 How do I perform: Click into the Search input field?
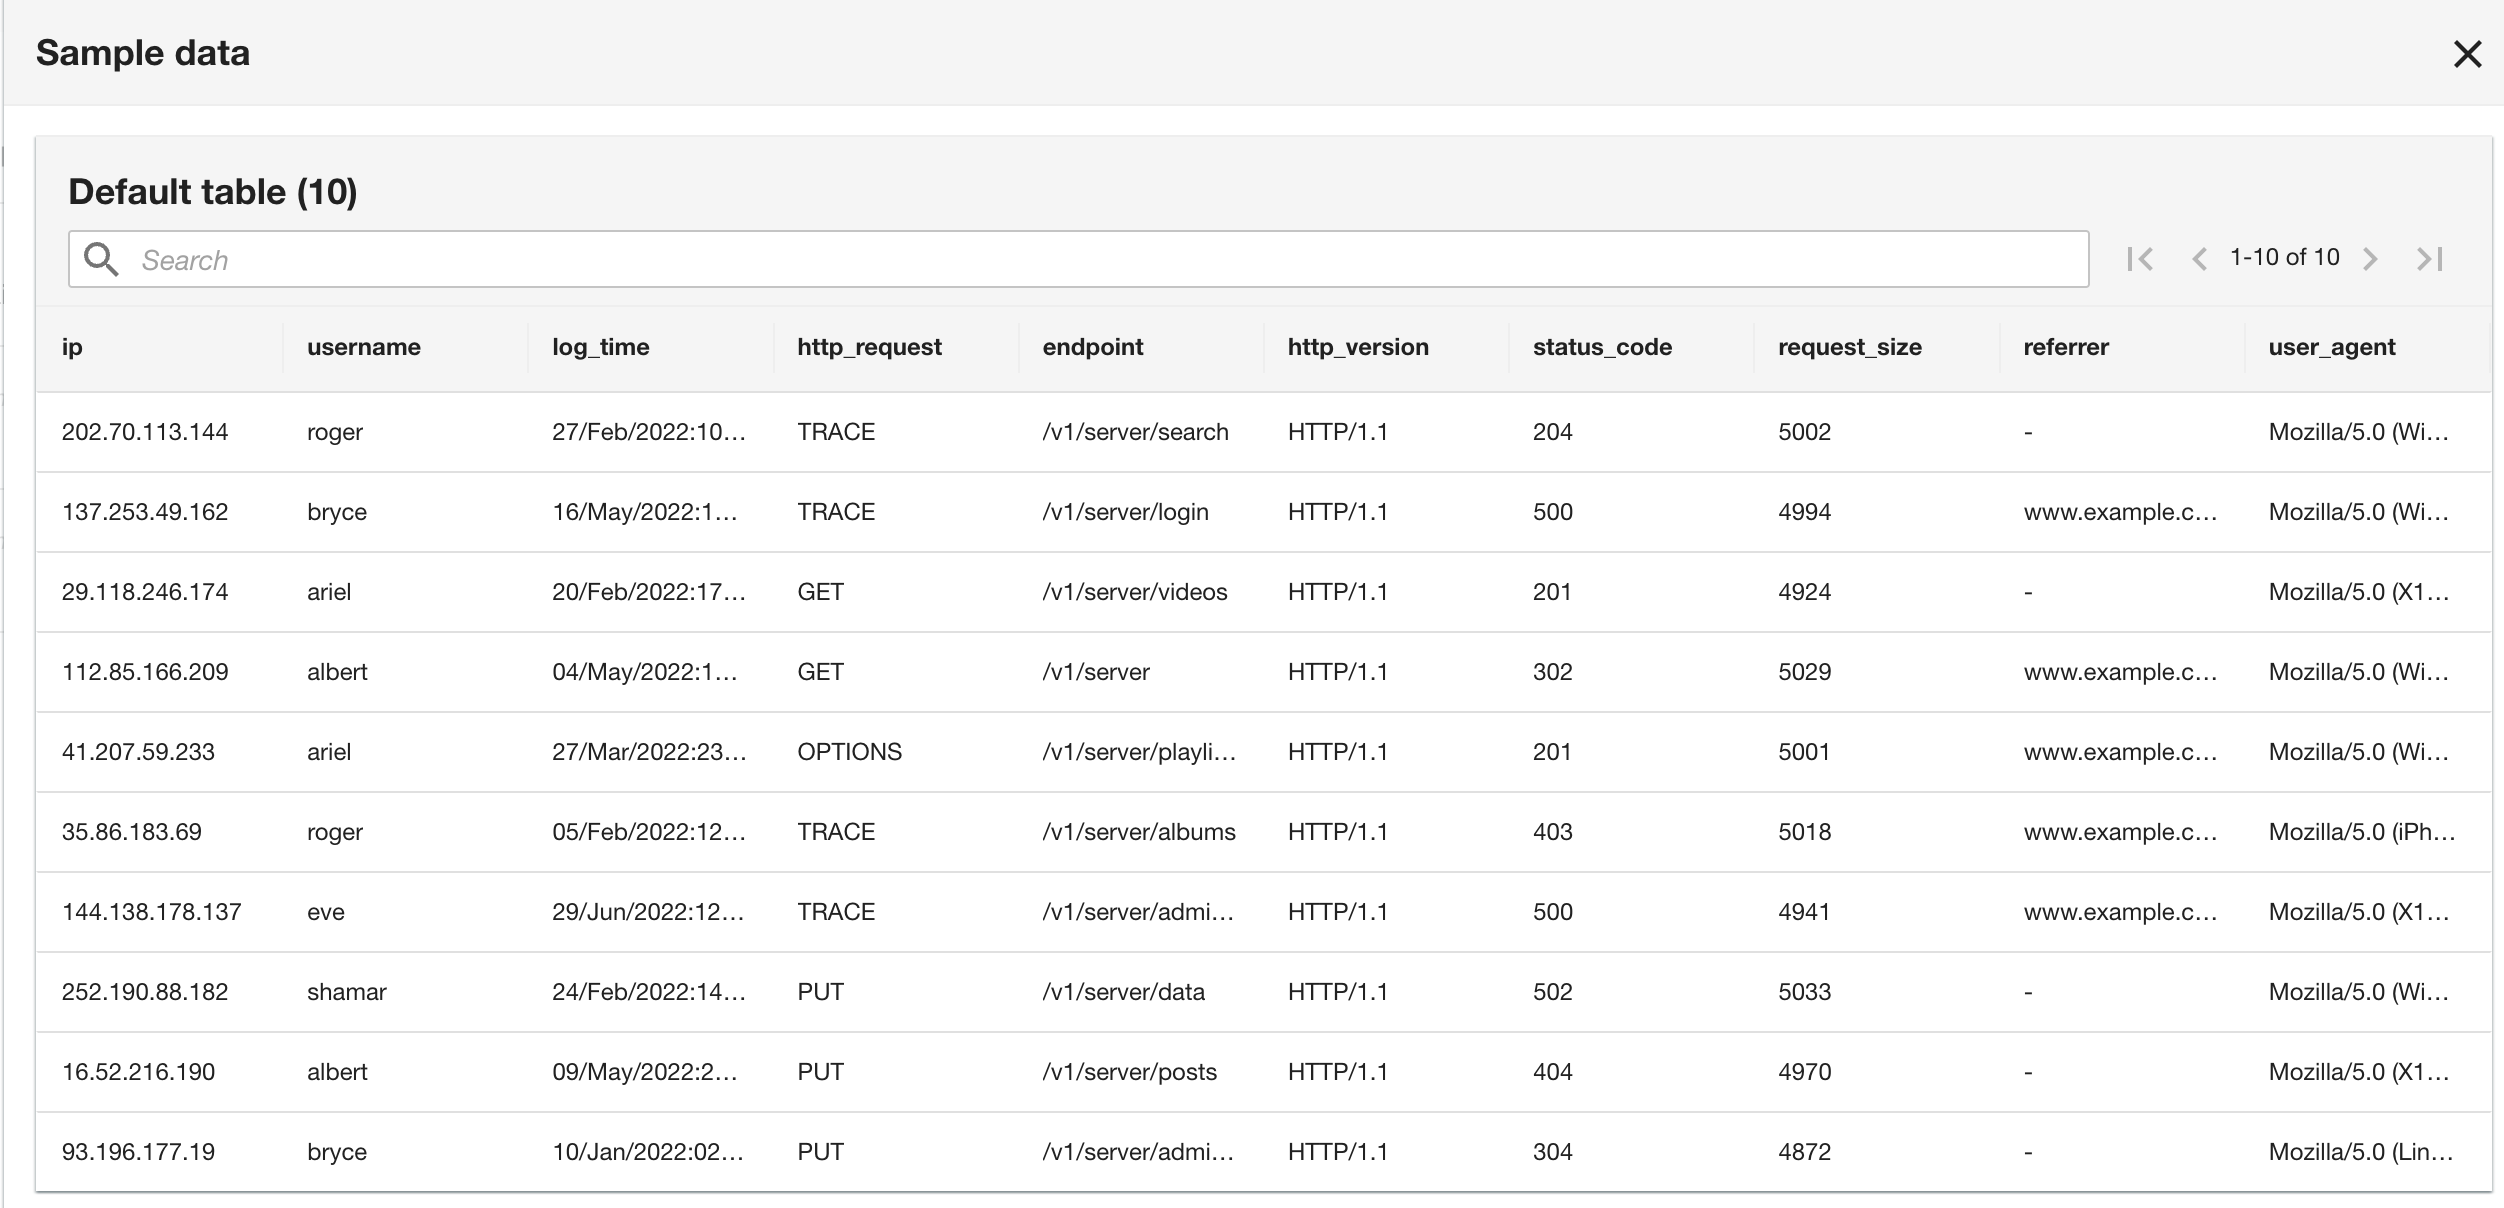tap(1100, 260)
